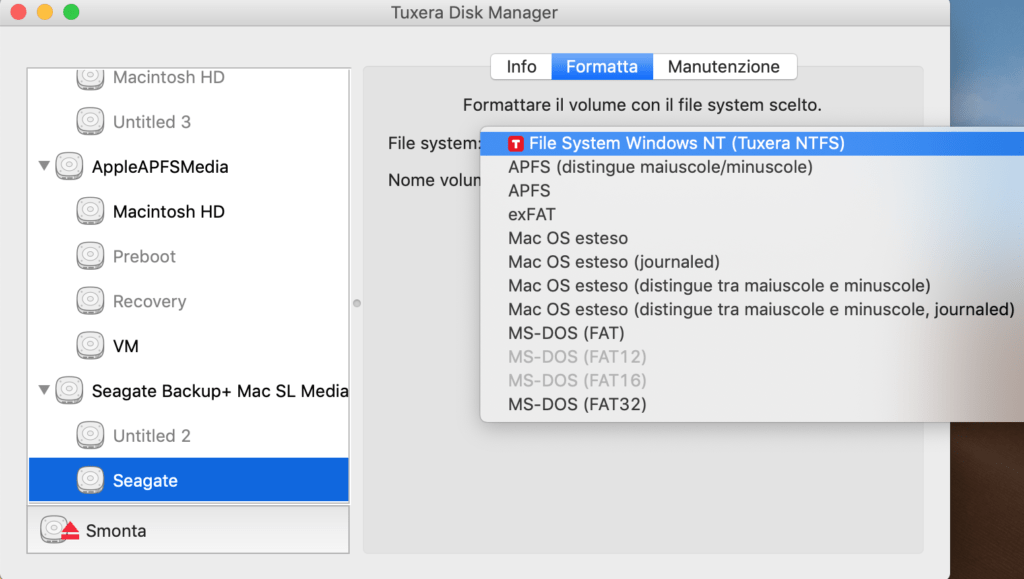The width and height of the screenshot is (1024, 579).
Task: Switch to the Info tab
Action: coord(521,67)
